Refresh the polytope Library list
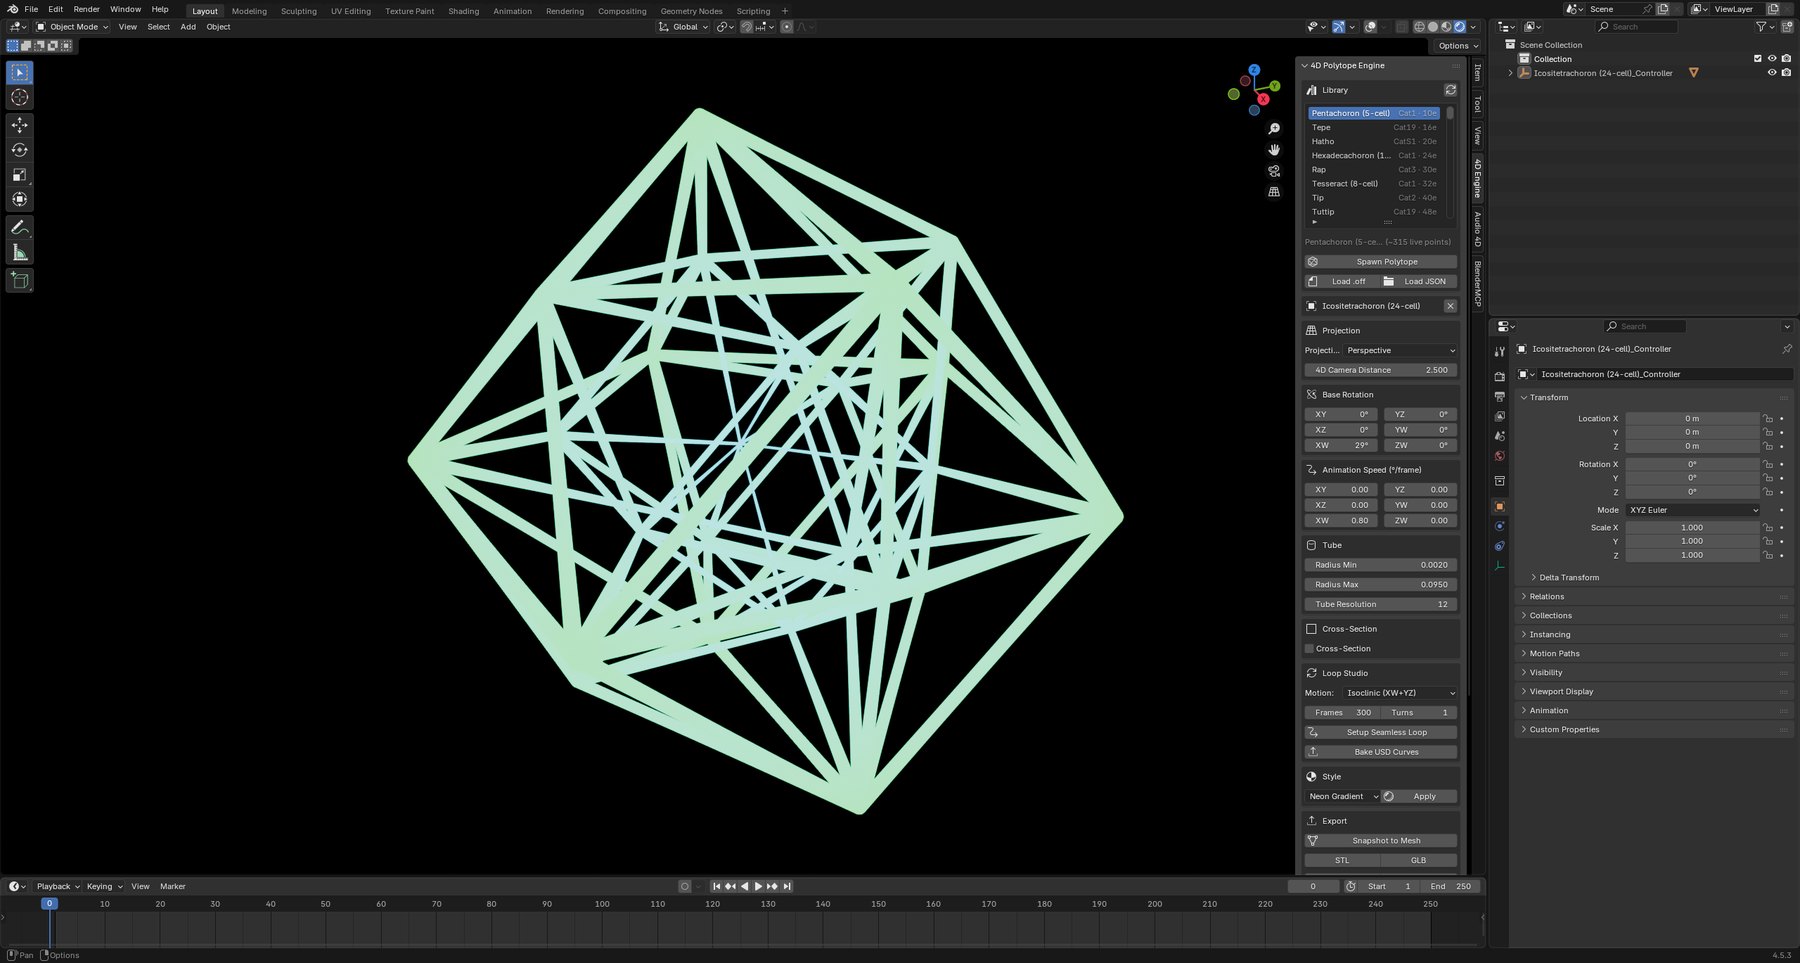The height and width of the screenshot is (963, 1800). [1450, 90]
